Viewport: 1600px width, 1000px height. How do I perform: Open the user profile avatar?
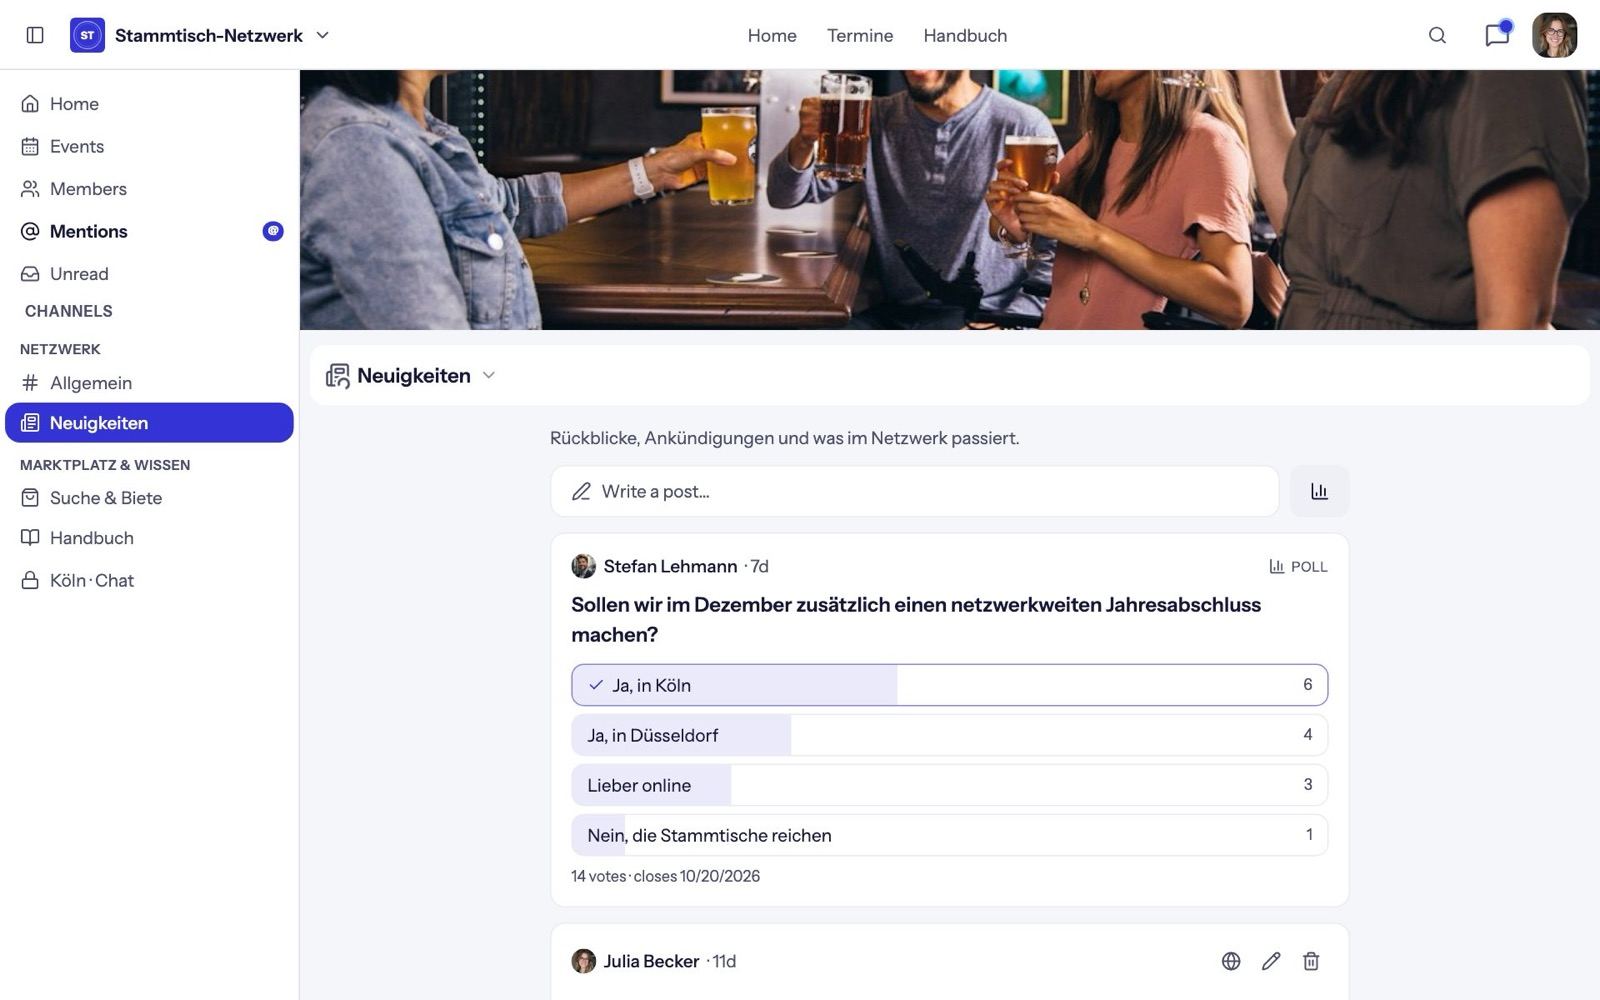[x=1554, y=35]
